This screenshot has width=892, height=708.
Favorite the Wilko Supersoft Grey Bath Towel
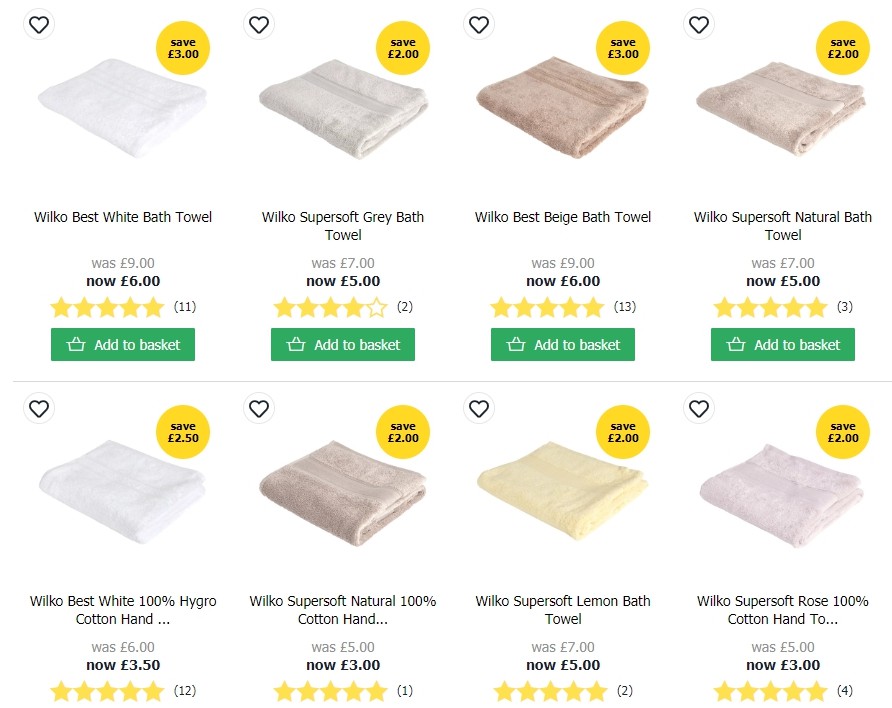[x=259, y=24]
